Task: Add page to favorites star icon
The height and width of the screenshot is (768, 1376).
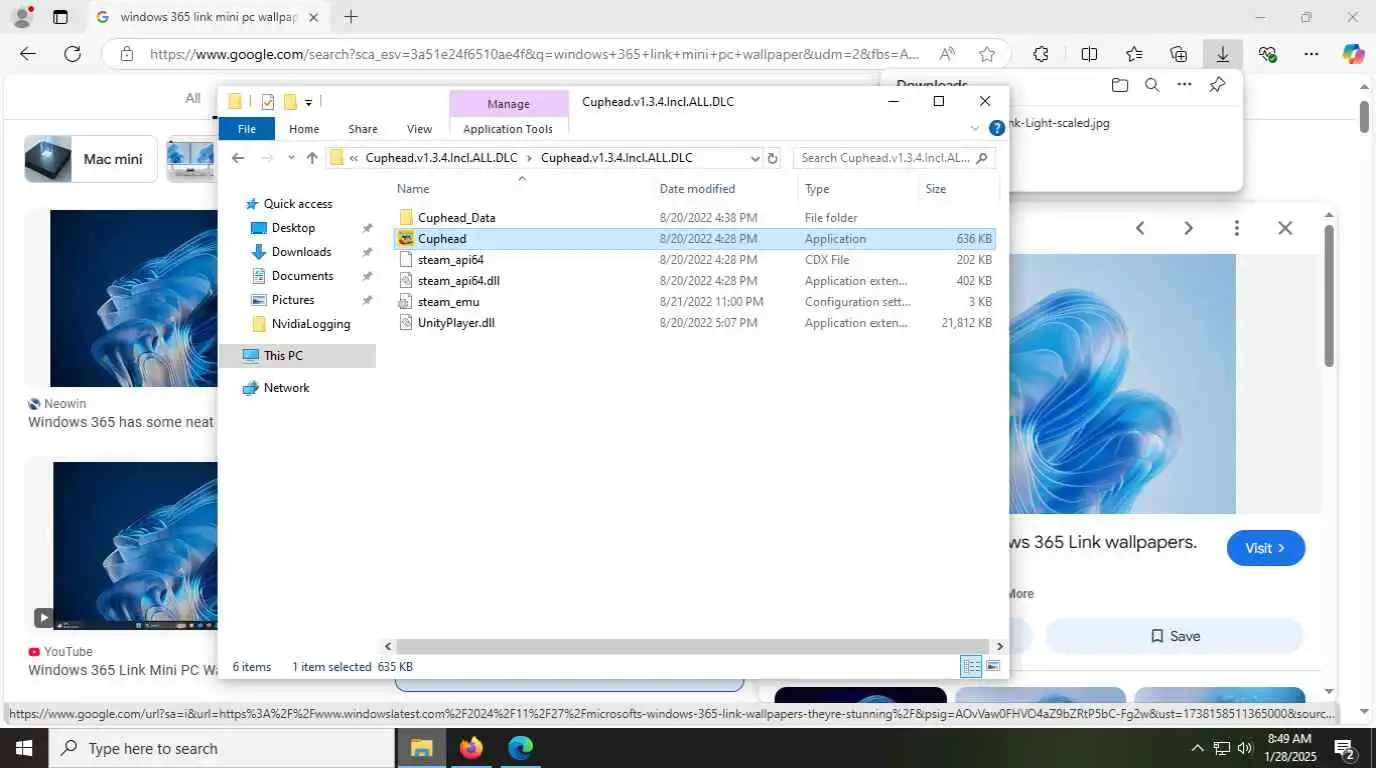Action: click(x=987, y=54)
